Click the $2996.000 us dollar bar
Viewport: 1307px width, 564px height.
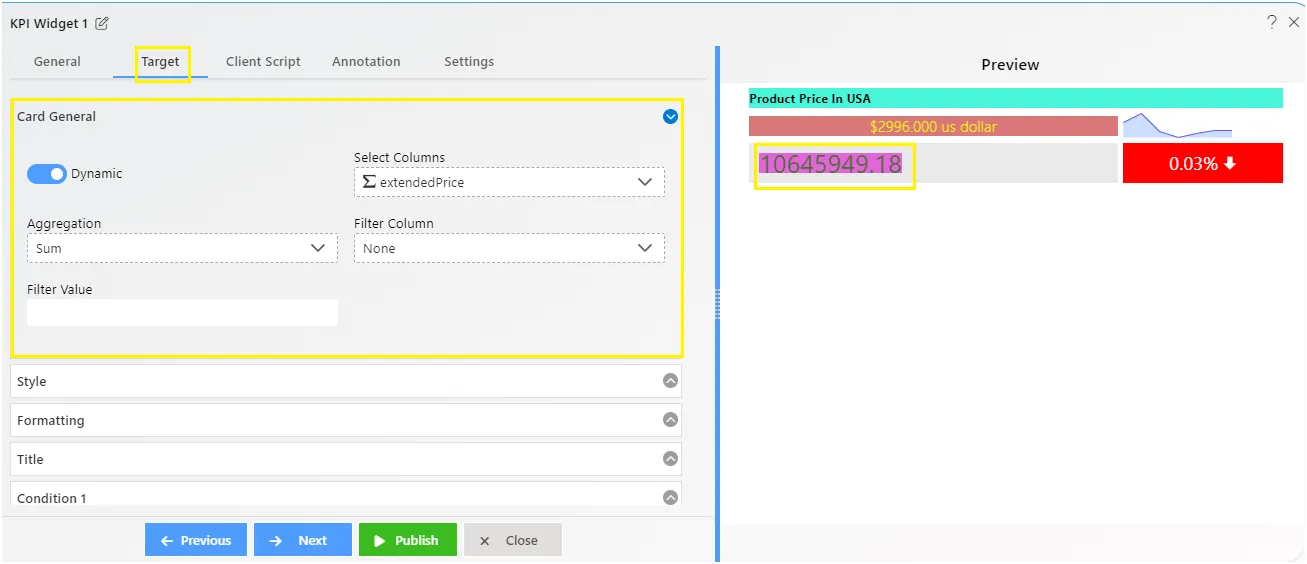pos(933,126)
